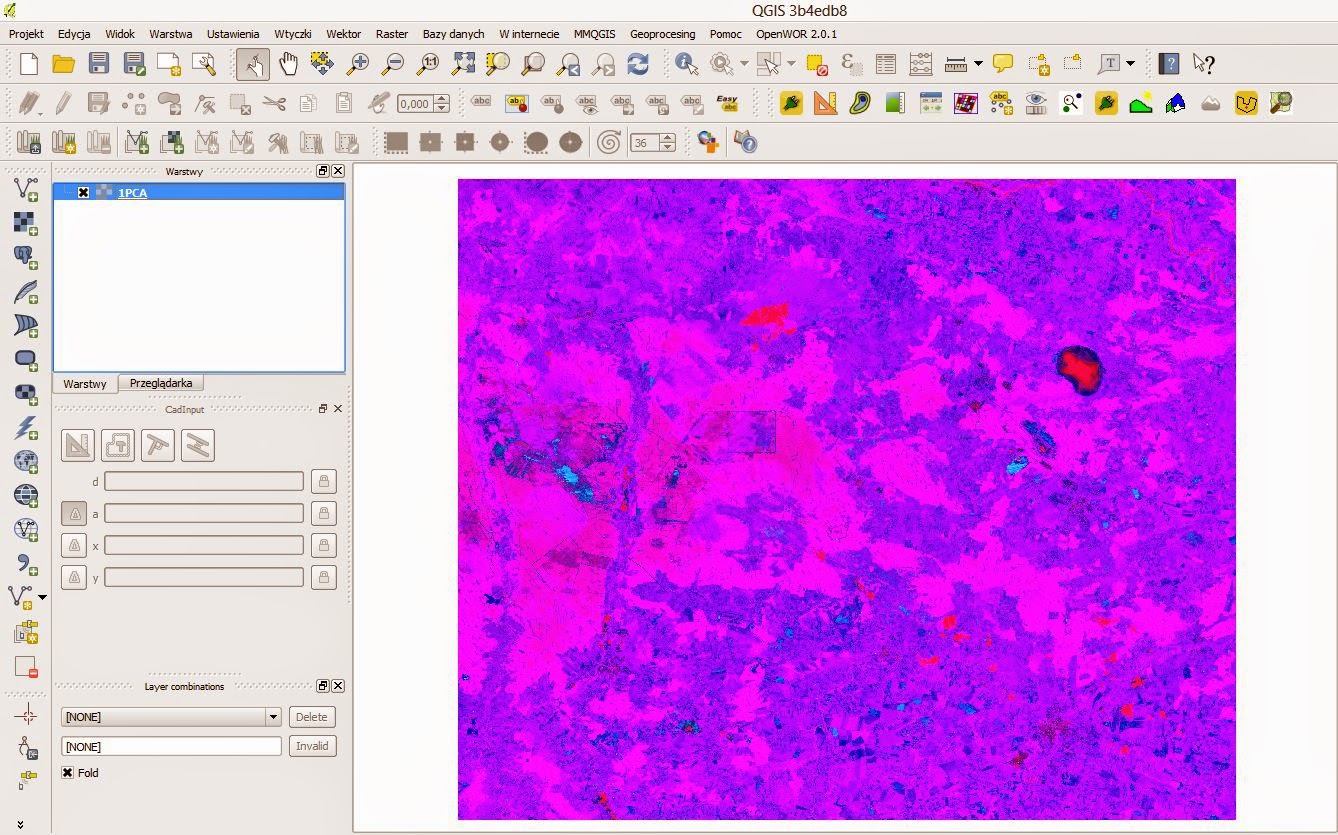This screenshot has height=835, width=1338.
Task: Click the Add Vector Layer icon in sidebar
Action: 25,189
